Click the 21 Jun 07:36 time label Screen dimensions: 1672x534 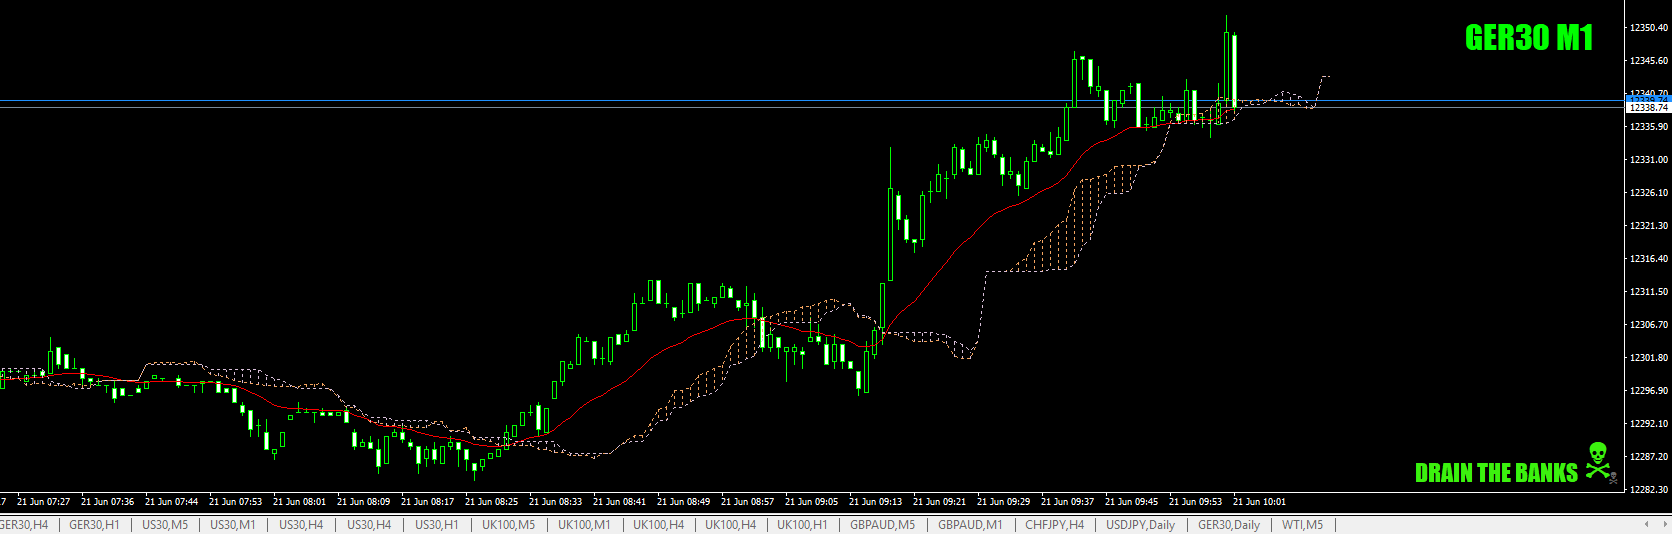click(107, 502)
